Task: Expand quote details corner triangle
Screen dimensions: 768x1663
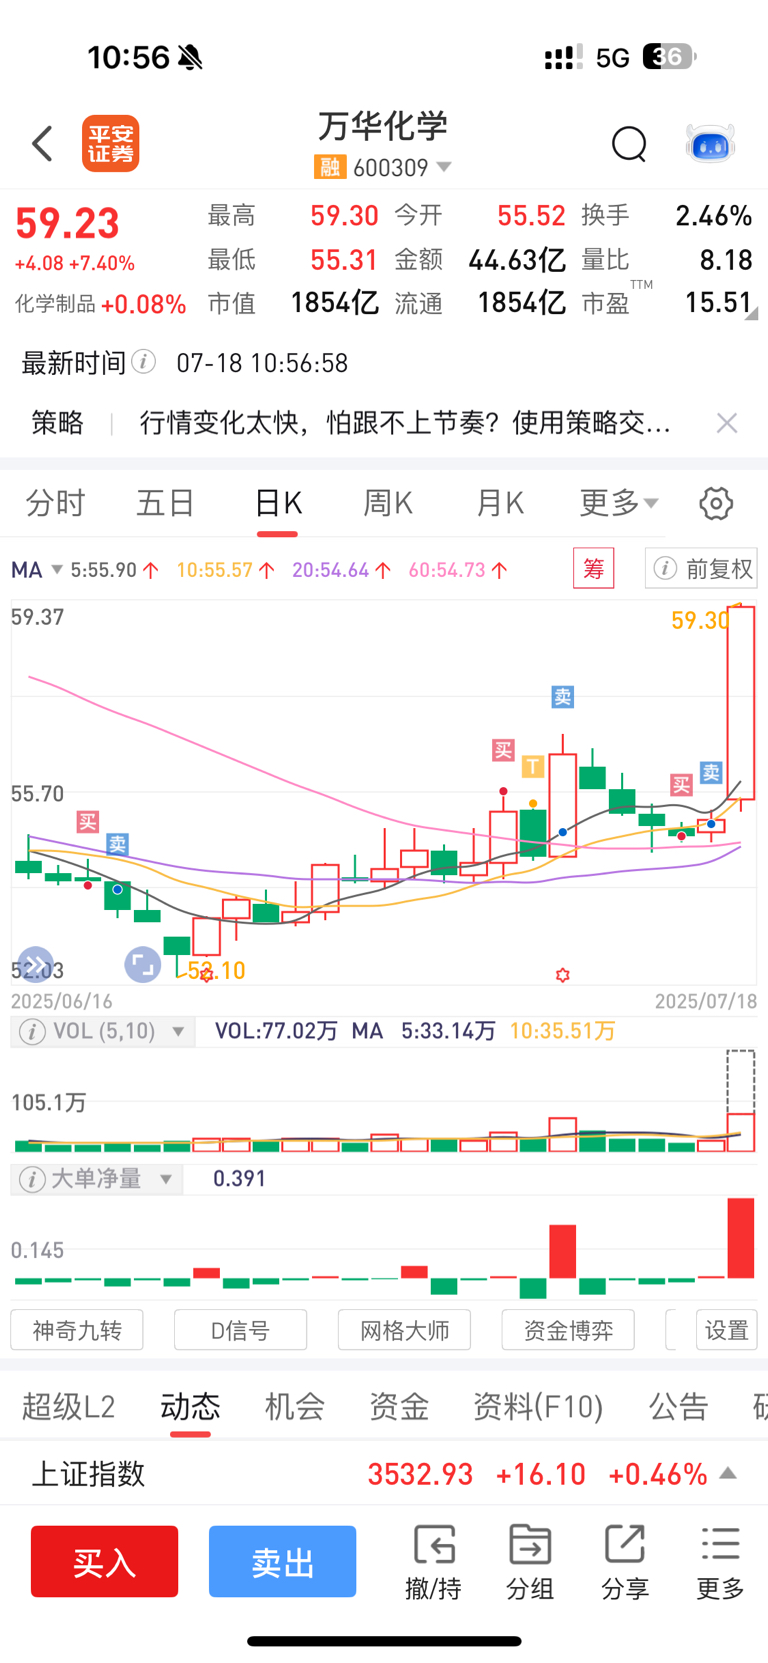Action: (x=752, y=313)
